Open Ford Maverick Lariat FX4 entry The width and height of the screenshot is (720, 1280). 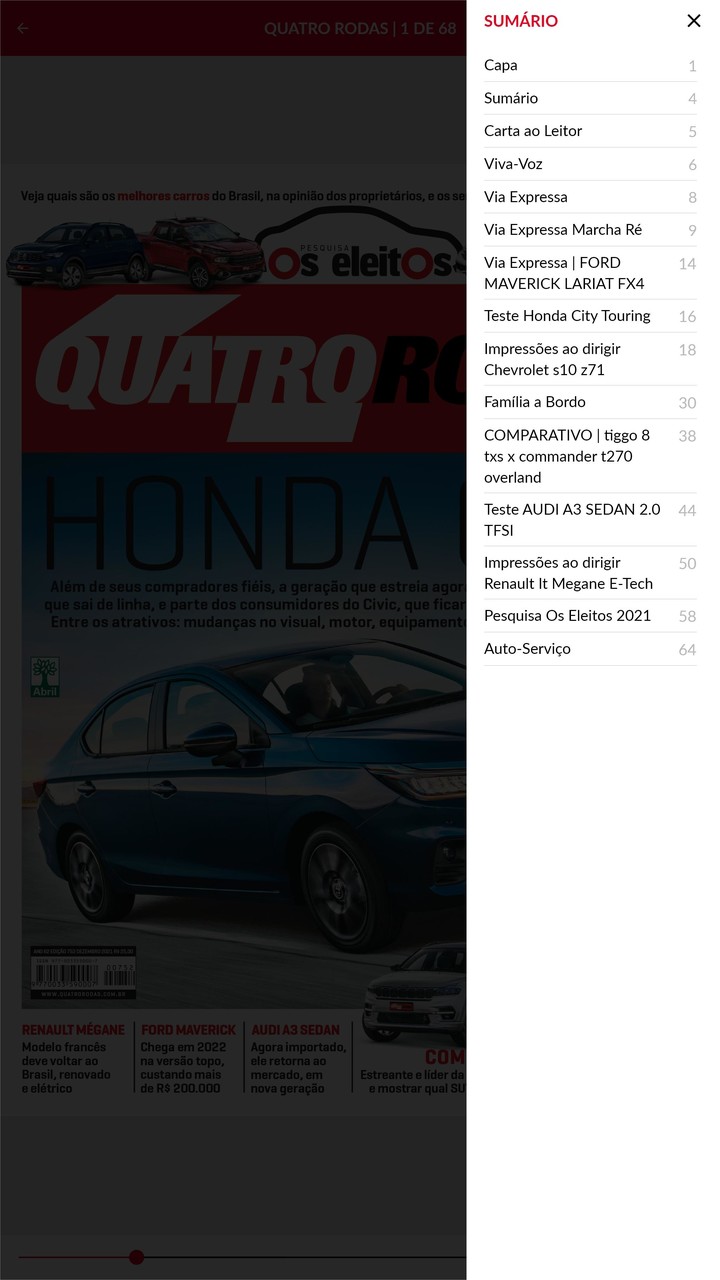coord(590,273)
